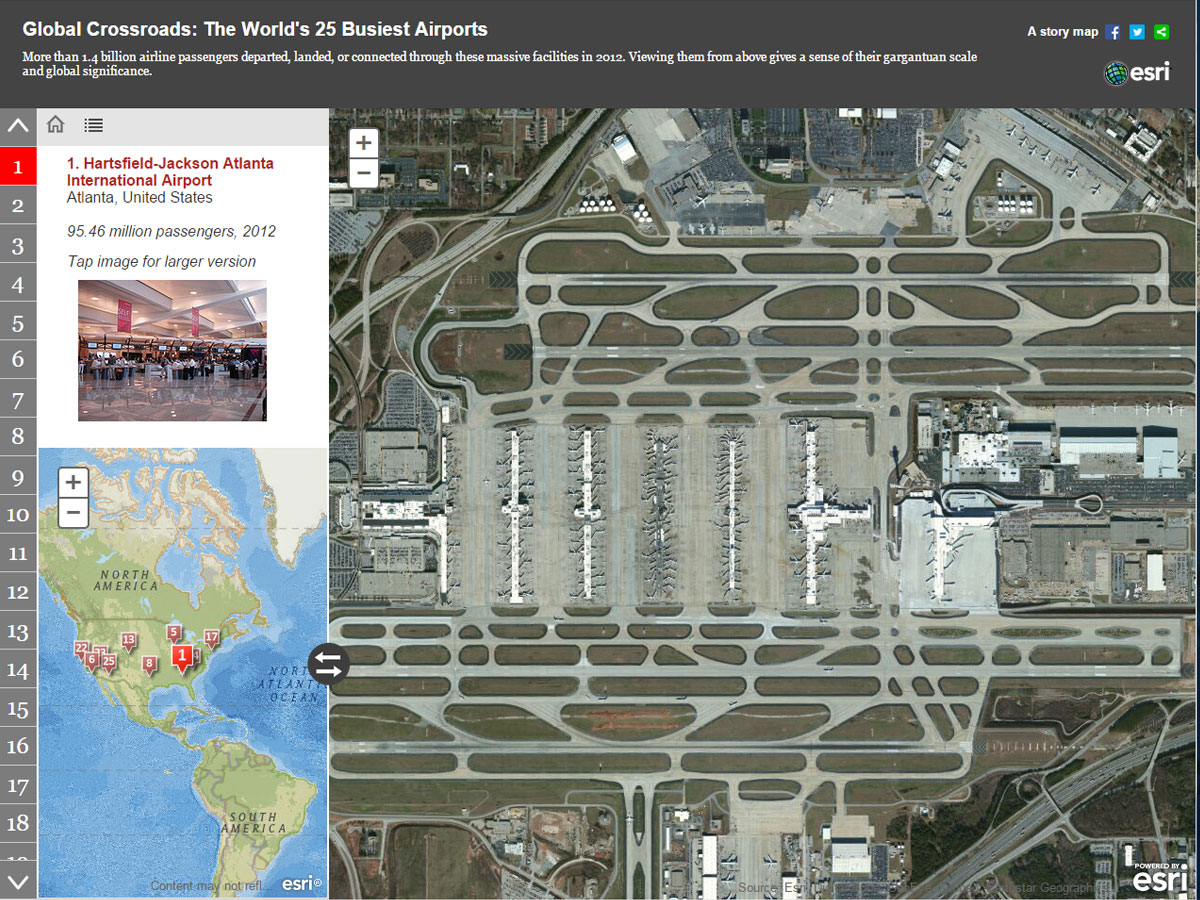Viewport: 1200px width, 900px height.
Task: Toggle the swap panel arrows button
Action: click(x=328, y=664)
